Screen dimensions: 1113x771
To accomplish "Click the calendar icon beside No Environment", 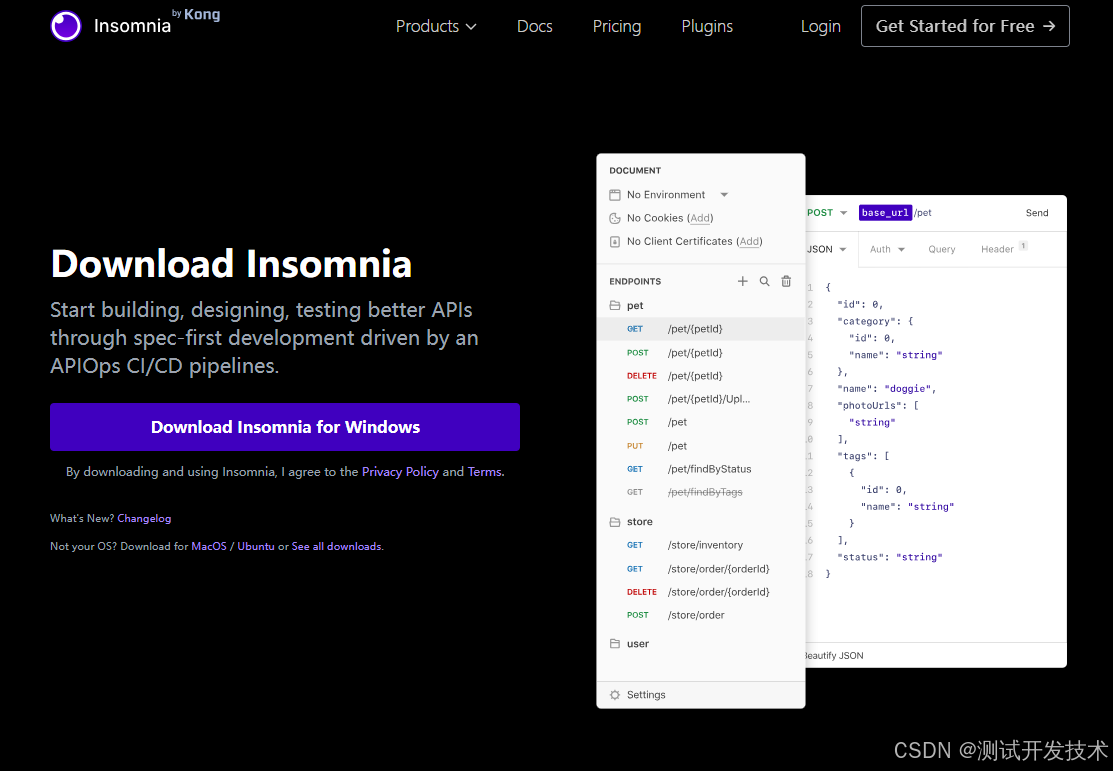I will [615, 195].
